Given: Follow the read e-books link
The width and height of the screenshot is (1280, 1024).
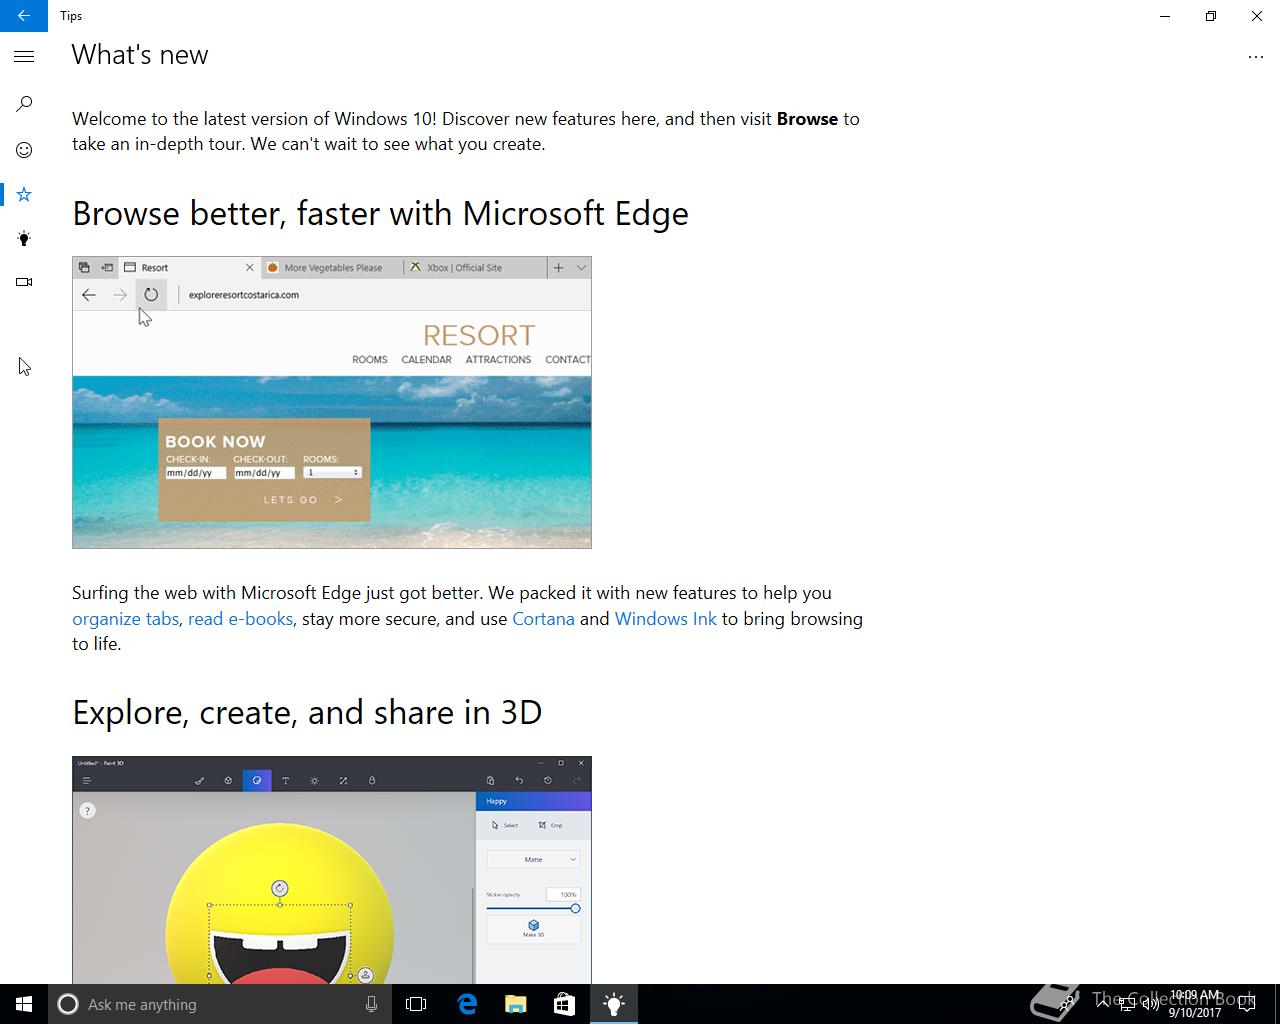Looking at the screenshot, I should (x=240, y=619).
